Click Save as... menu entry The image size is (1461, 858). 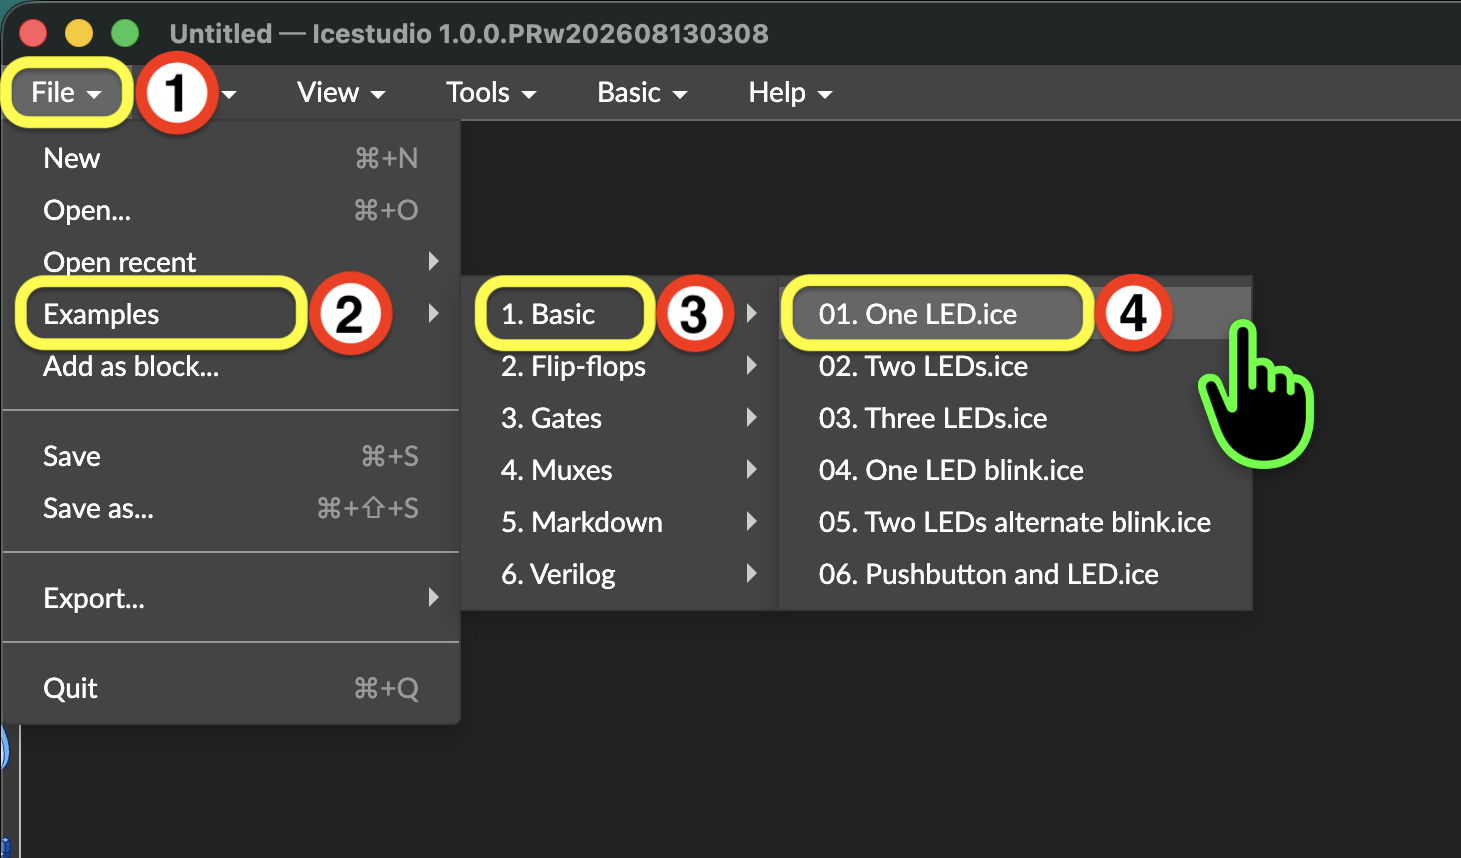[231, 508]
